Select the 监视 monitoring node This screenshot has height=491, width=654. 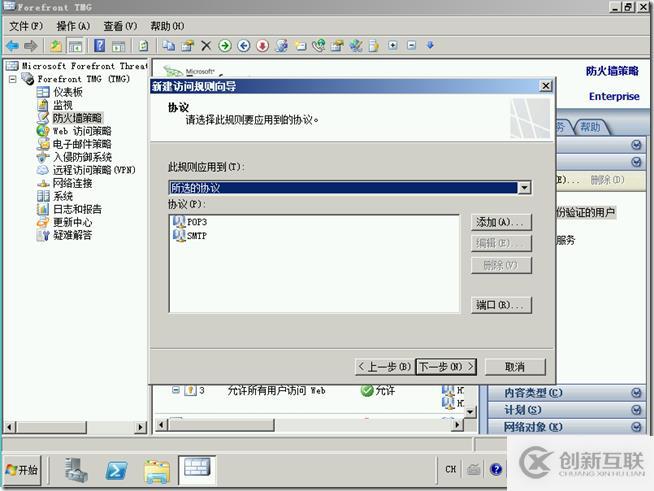pyautogui.click(x=63, y=105)
